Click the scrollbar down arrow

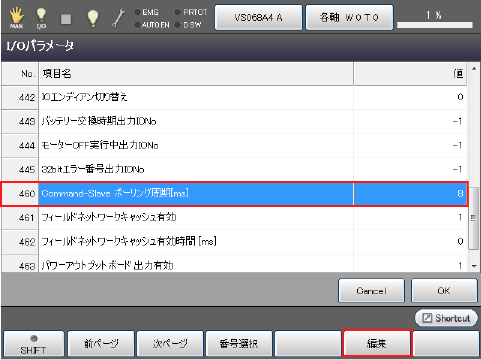[x=474, y=266]
